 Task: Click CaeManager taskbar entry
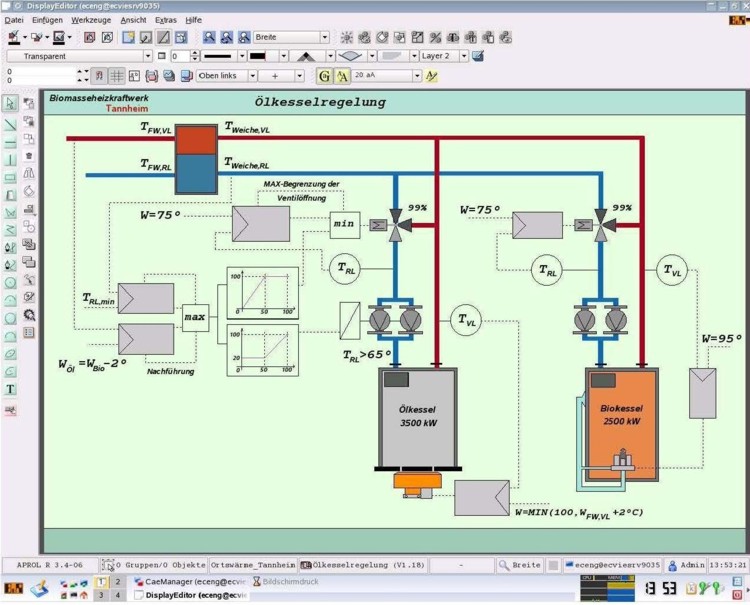[x=190, y=582]
